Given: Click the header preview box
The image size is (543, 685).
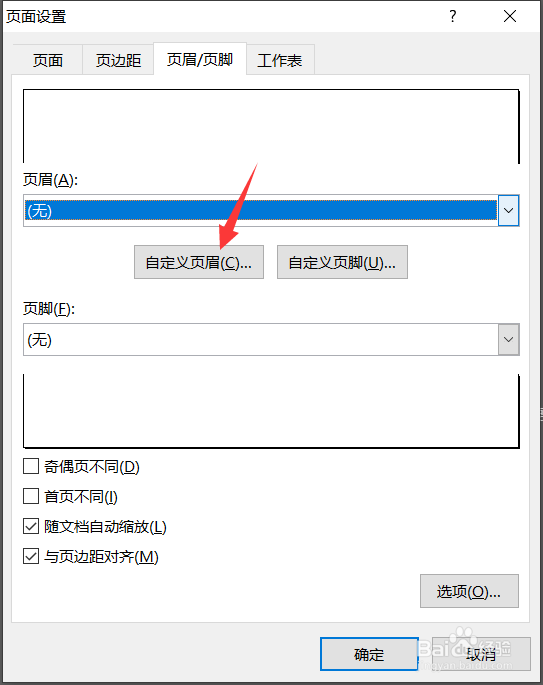Looking at the screenshot, I should [271, 126].
